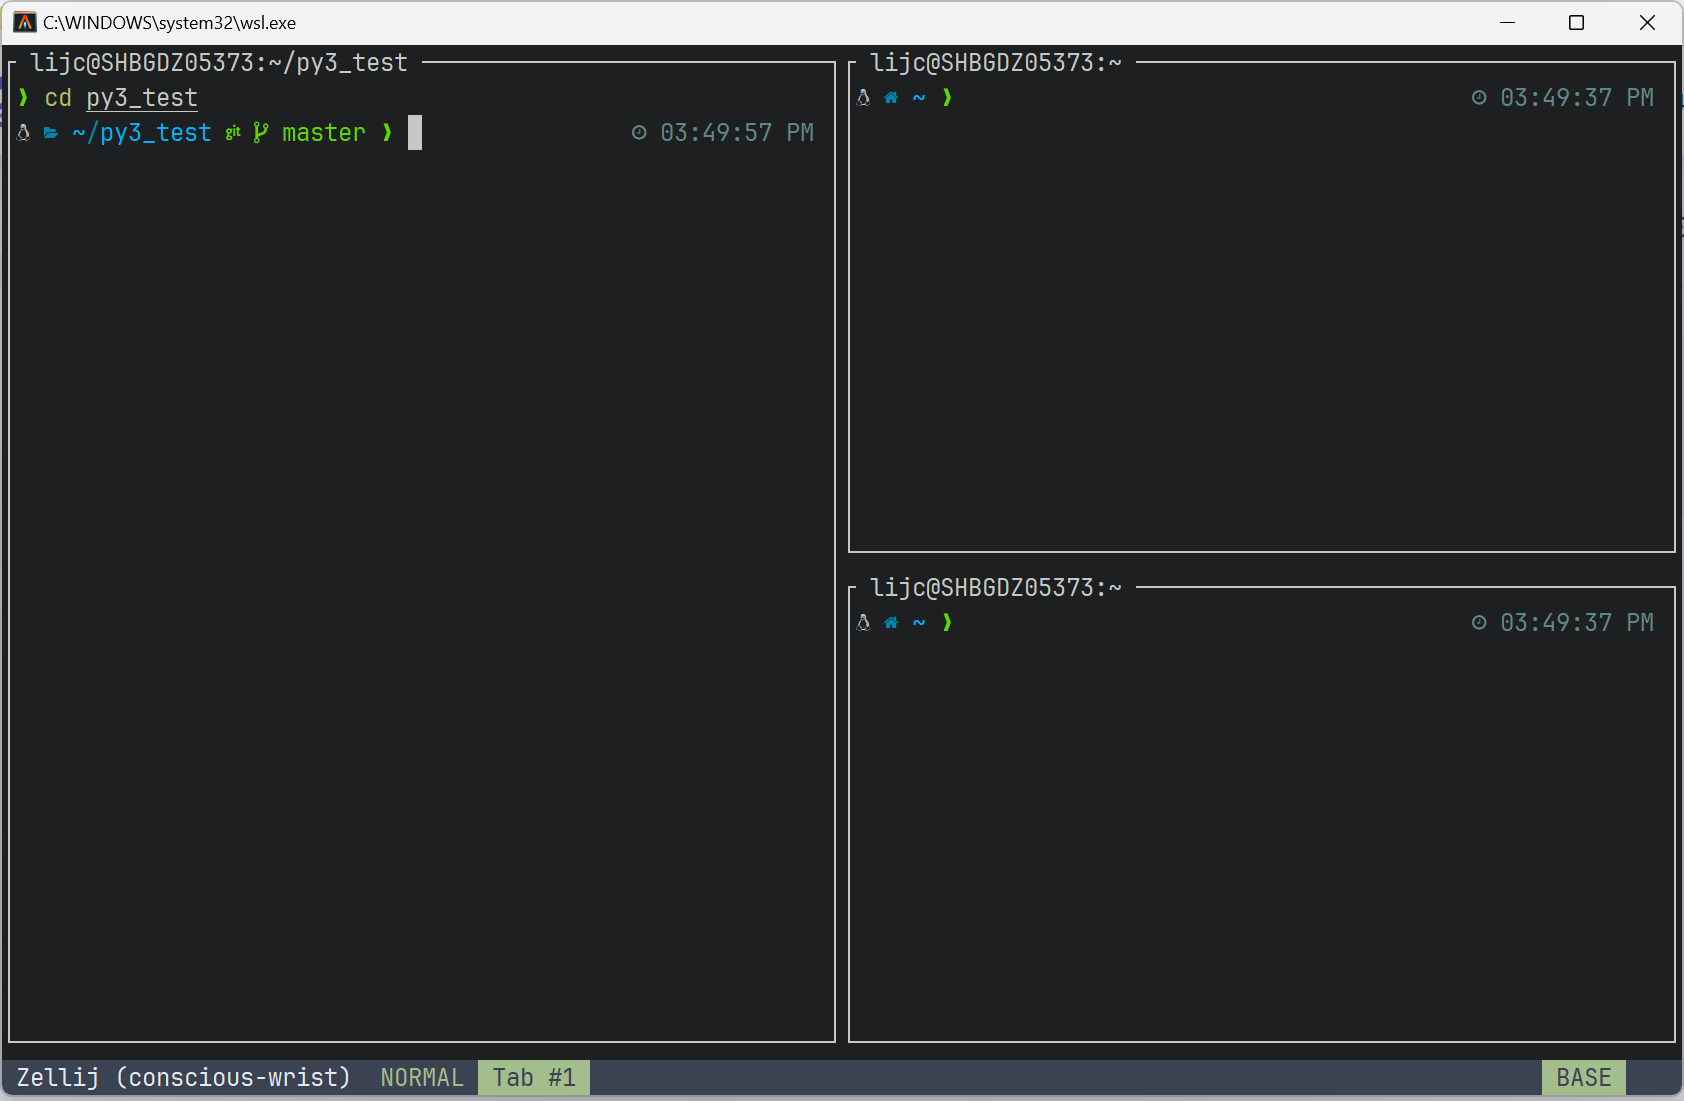Click the NORMAL mode indicator
This screenshot has height=1101, width=1684.
coord(421,1078)
